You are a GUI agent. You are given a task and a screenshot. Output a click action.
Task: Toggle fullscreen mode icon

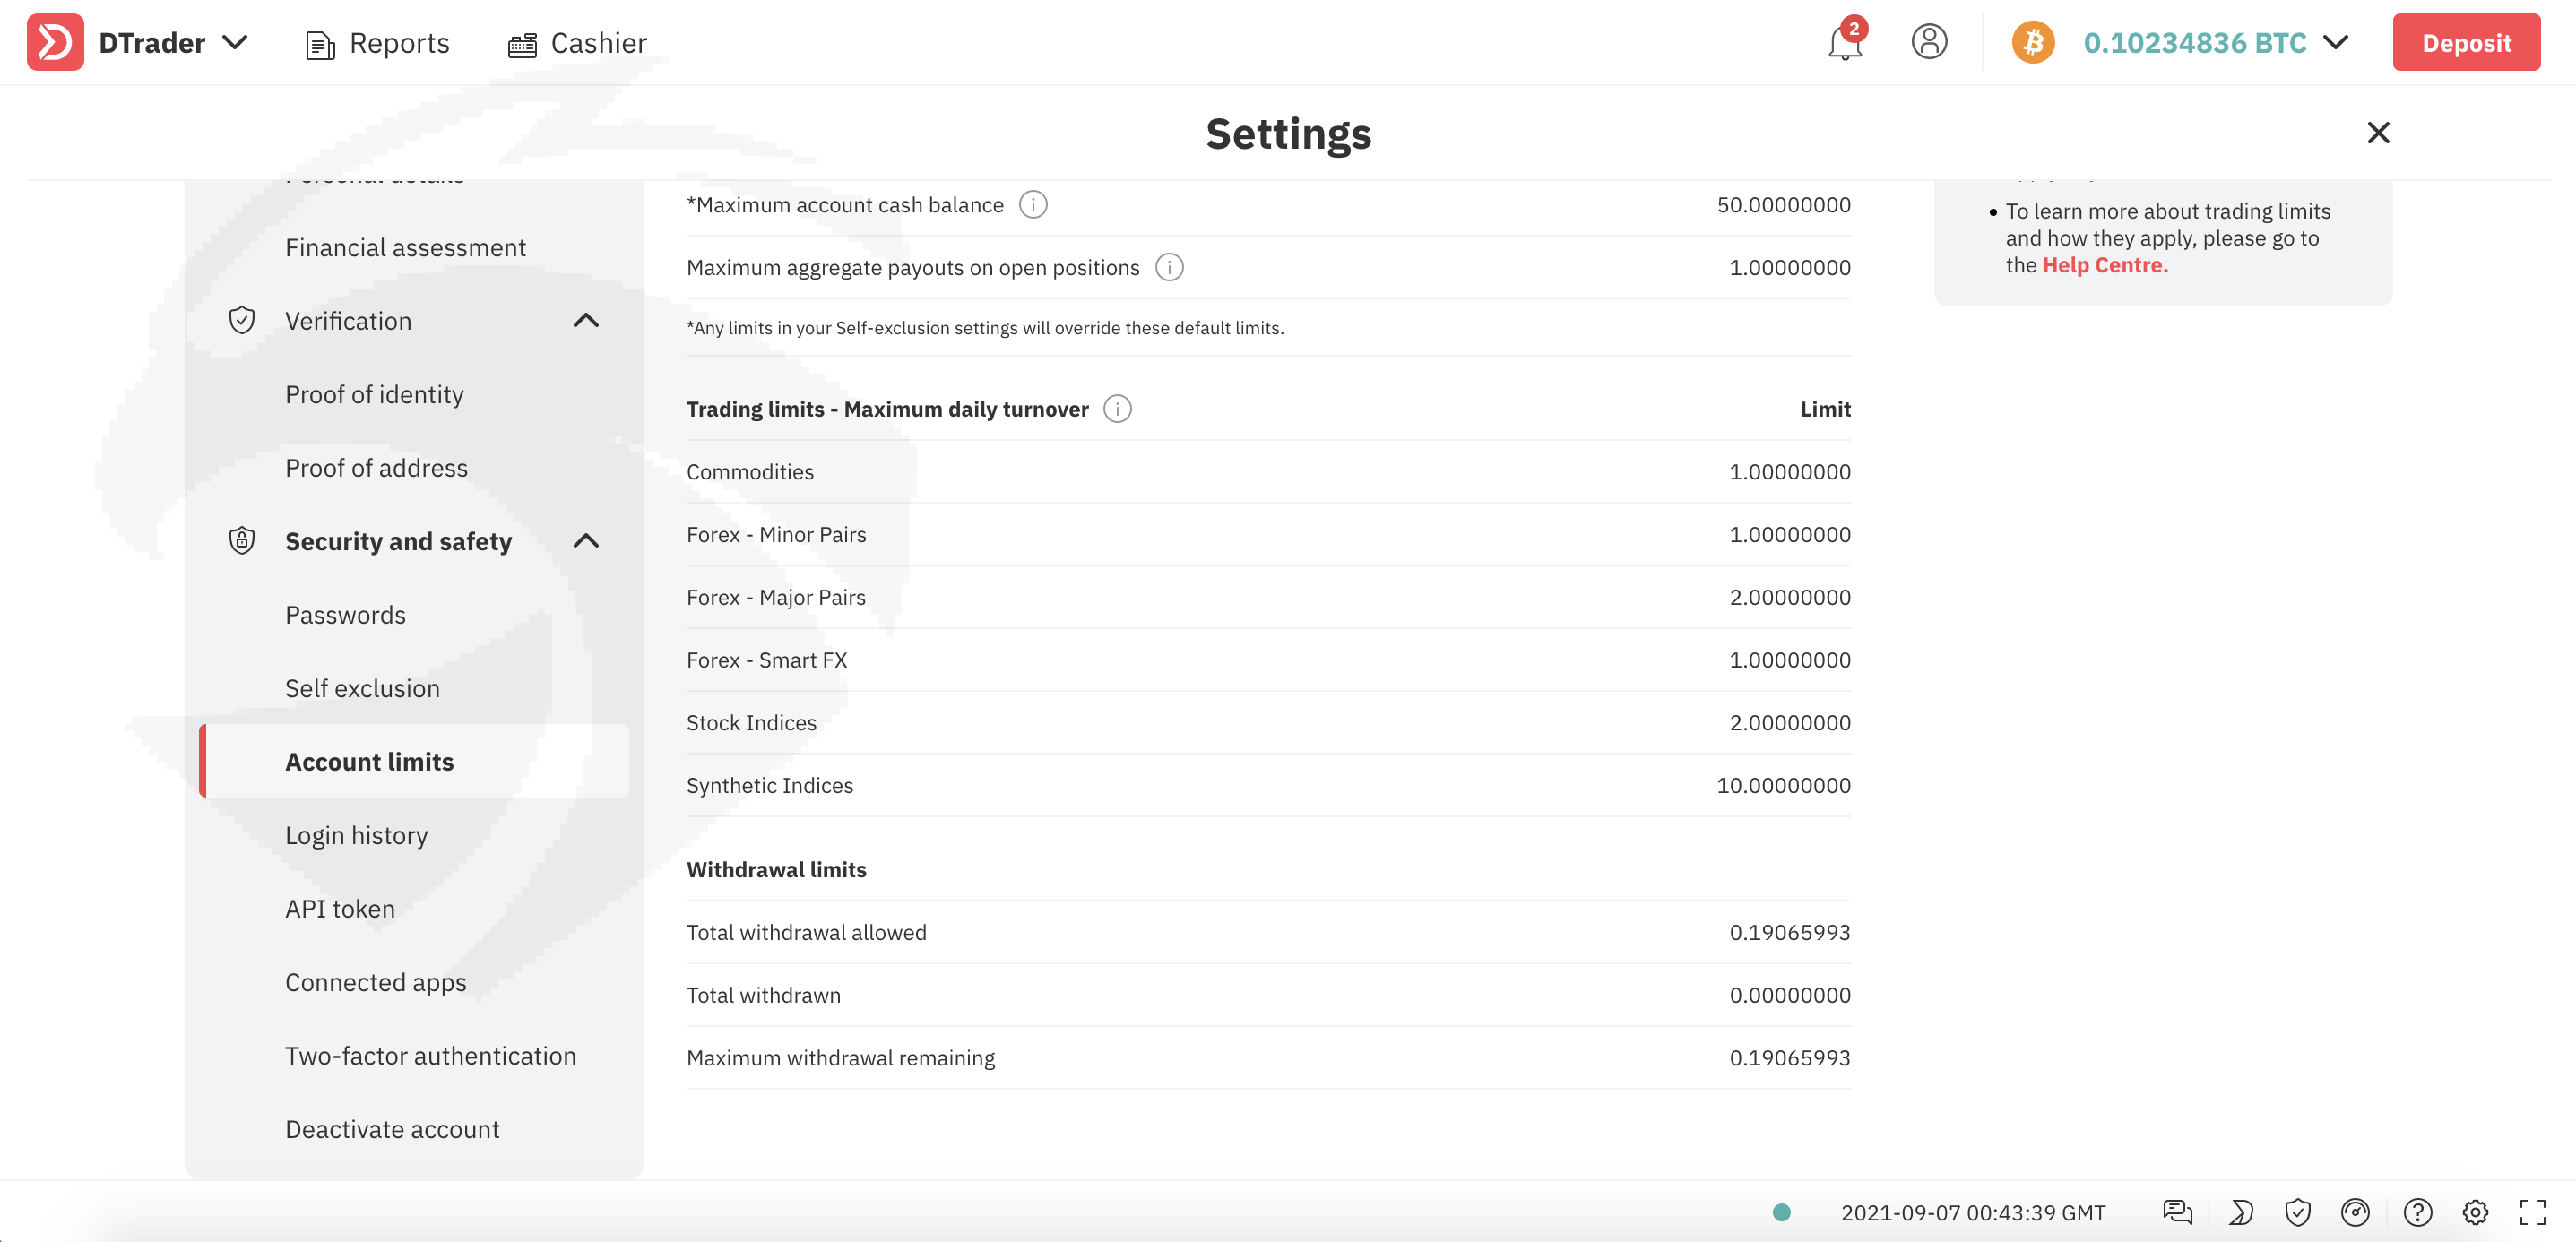[2532, 1212]
